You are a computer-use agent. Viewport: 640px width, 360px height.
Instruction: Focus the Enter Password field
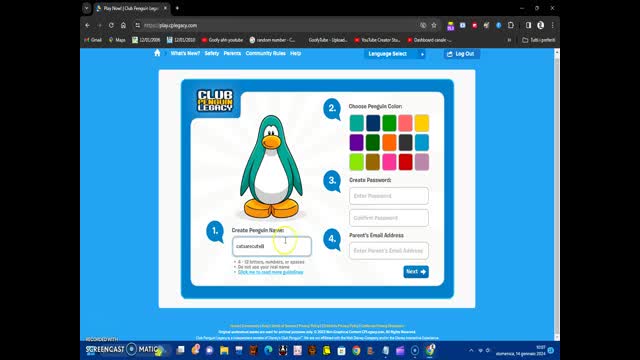coord(389,196)
